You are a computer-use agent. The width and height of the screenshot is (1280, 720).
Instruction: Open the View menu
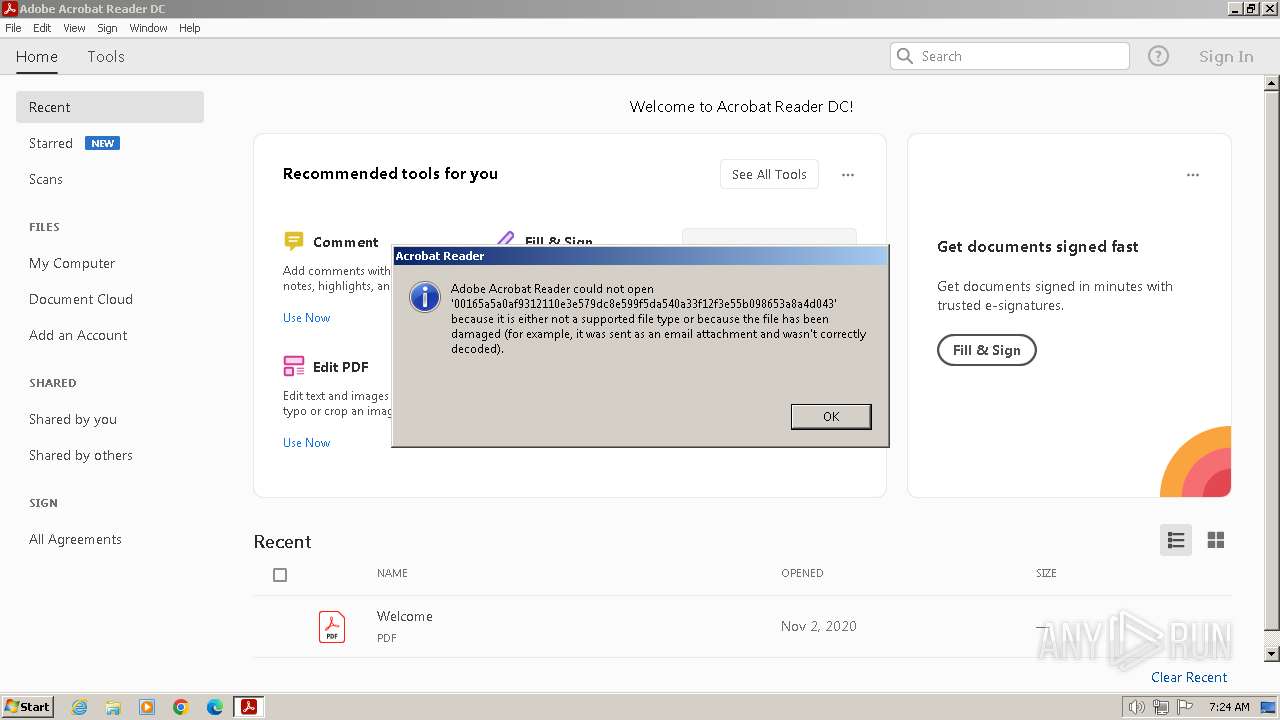pyautogui.click(x=74, y=28)
